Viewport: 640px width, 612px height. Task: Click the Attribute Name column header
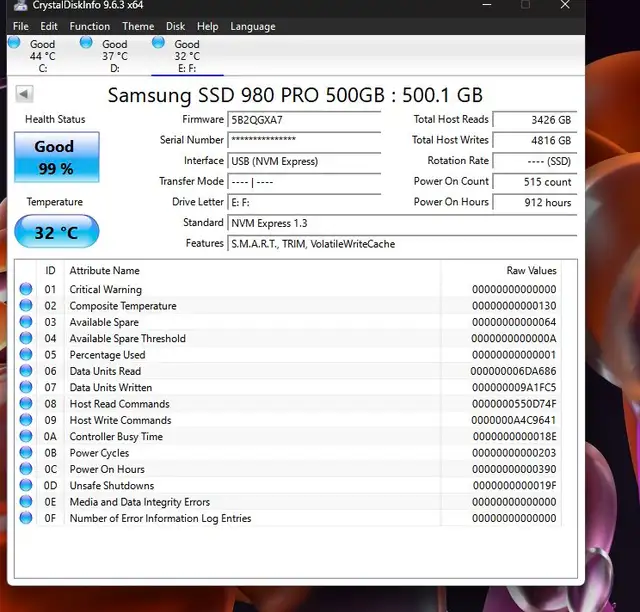pos(104,271)
